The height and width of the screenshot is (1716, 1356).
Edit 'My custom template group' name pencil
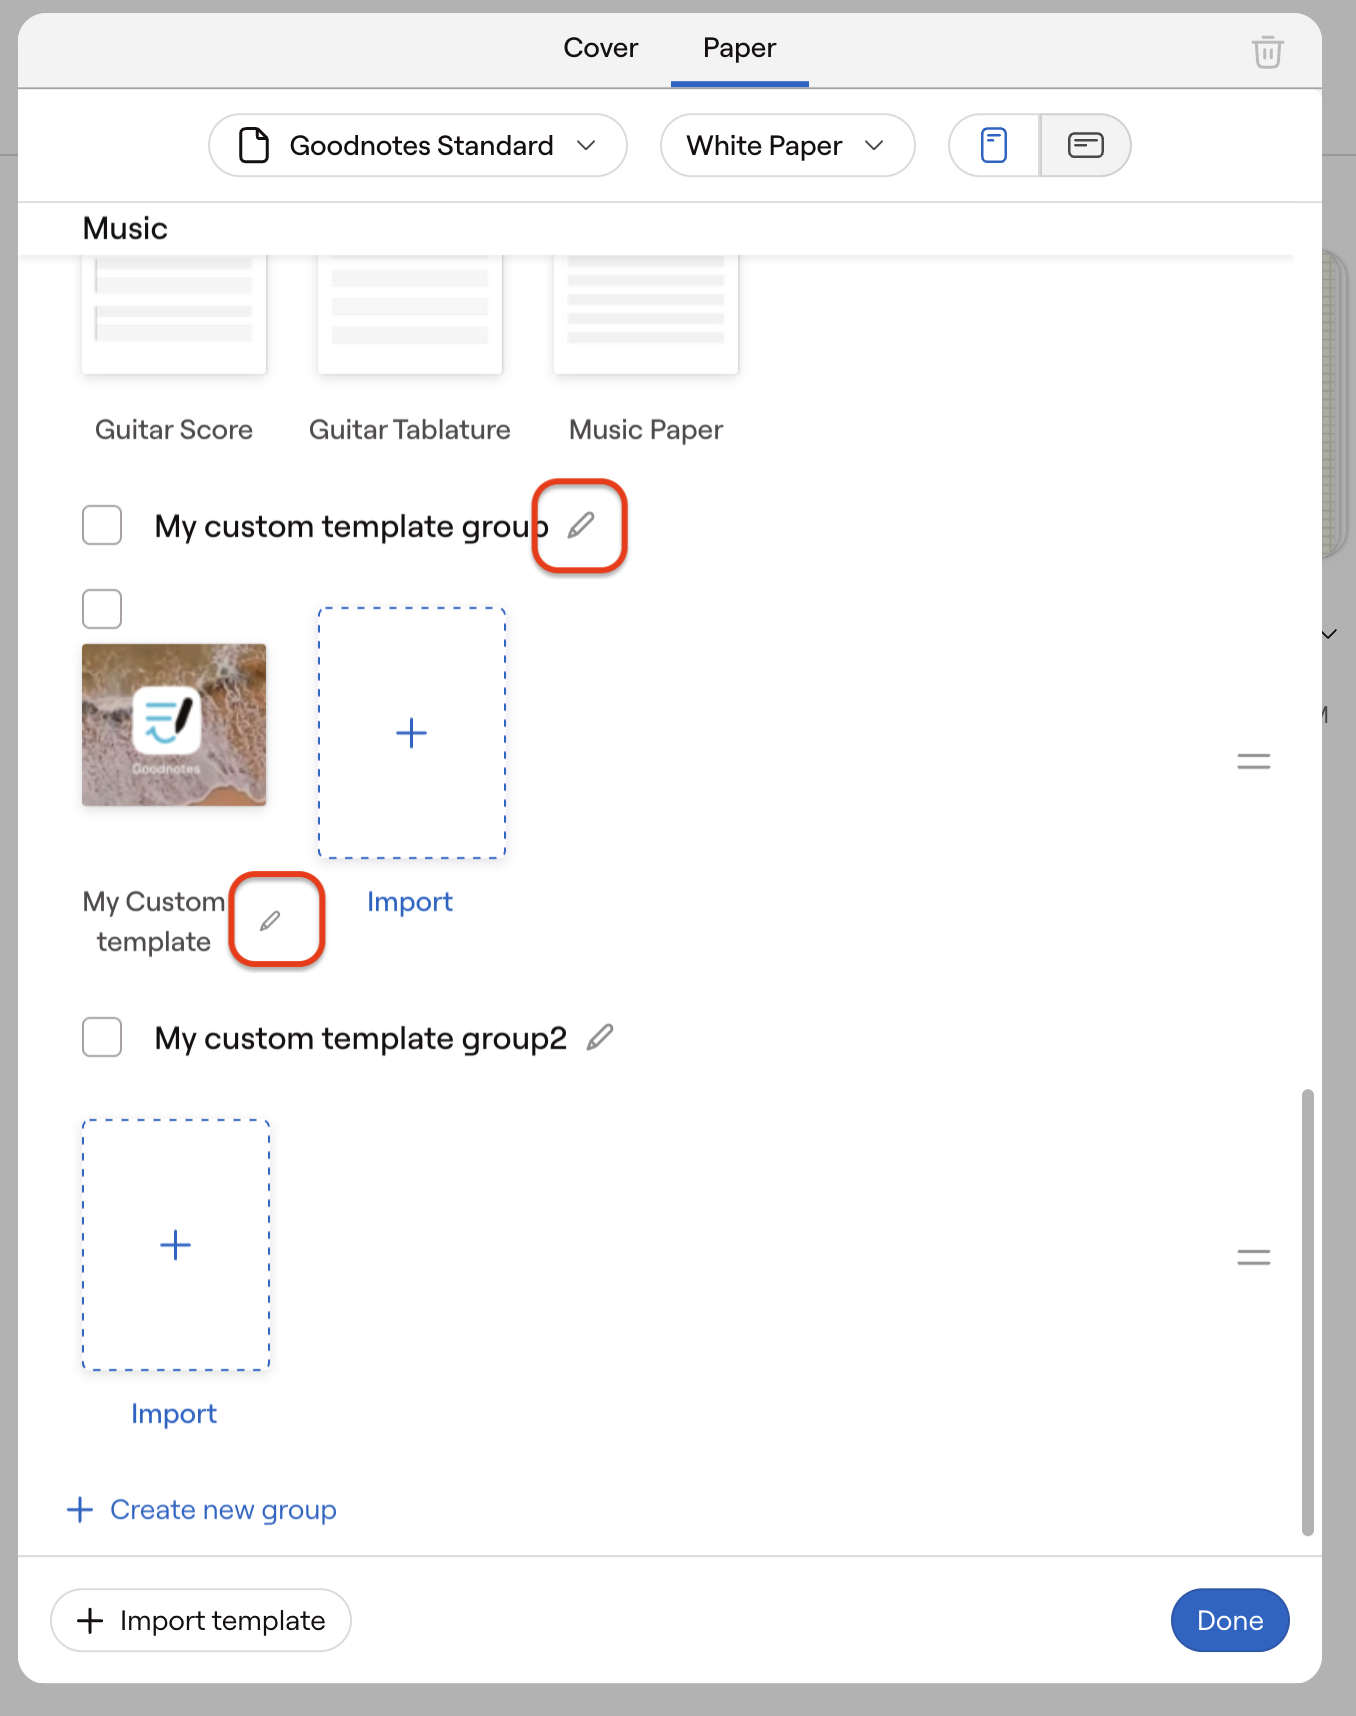[x=581, y=525]
